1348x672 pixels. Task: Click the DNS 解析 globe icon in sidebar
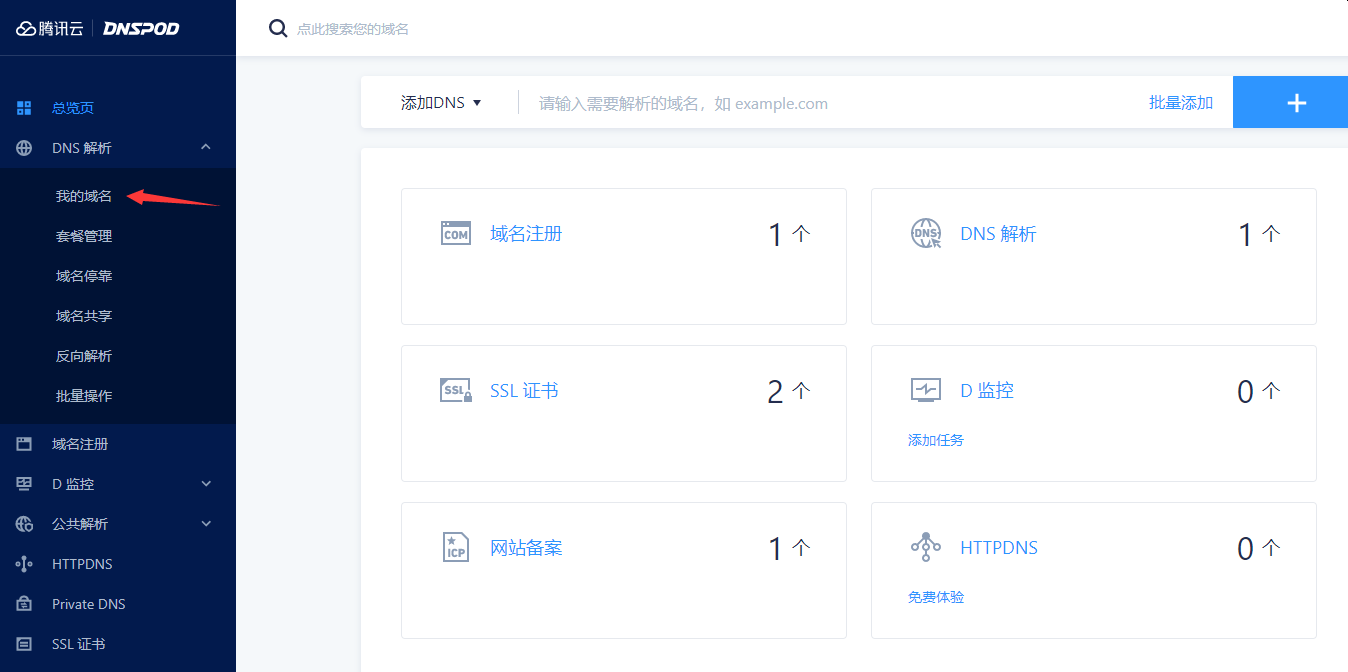(24, 148)
